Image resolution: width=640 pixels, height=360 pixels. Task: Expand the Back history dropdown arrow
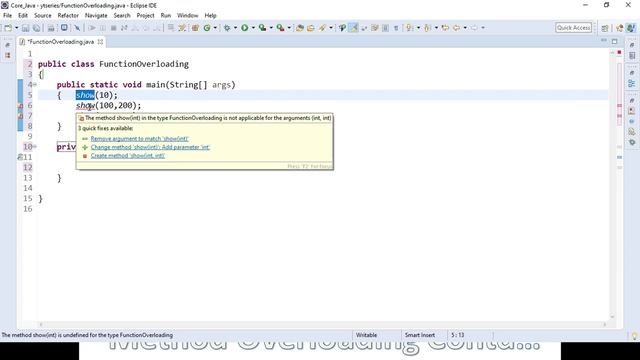[465, 28]
